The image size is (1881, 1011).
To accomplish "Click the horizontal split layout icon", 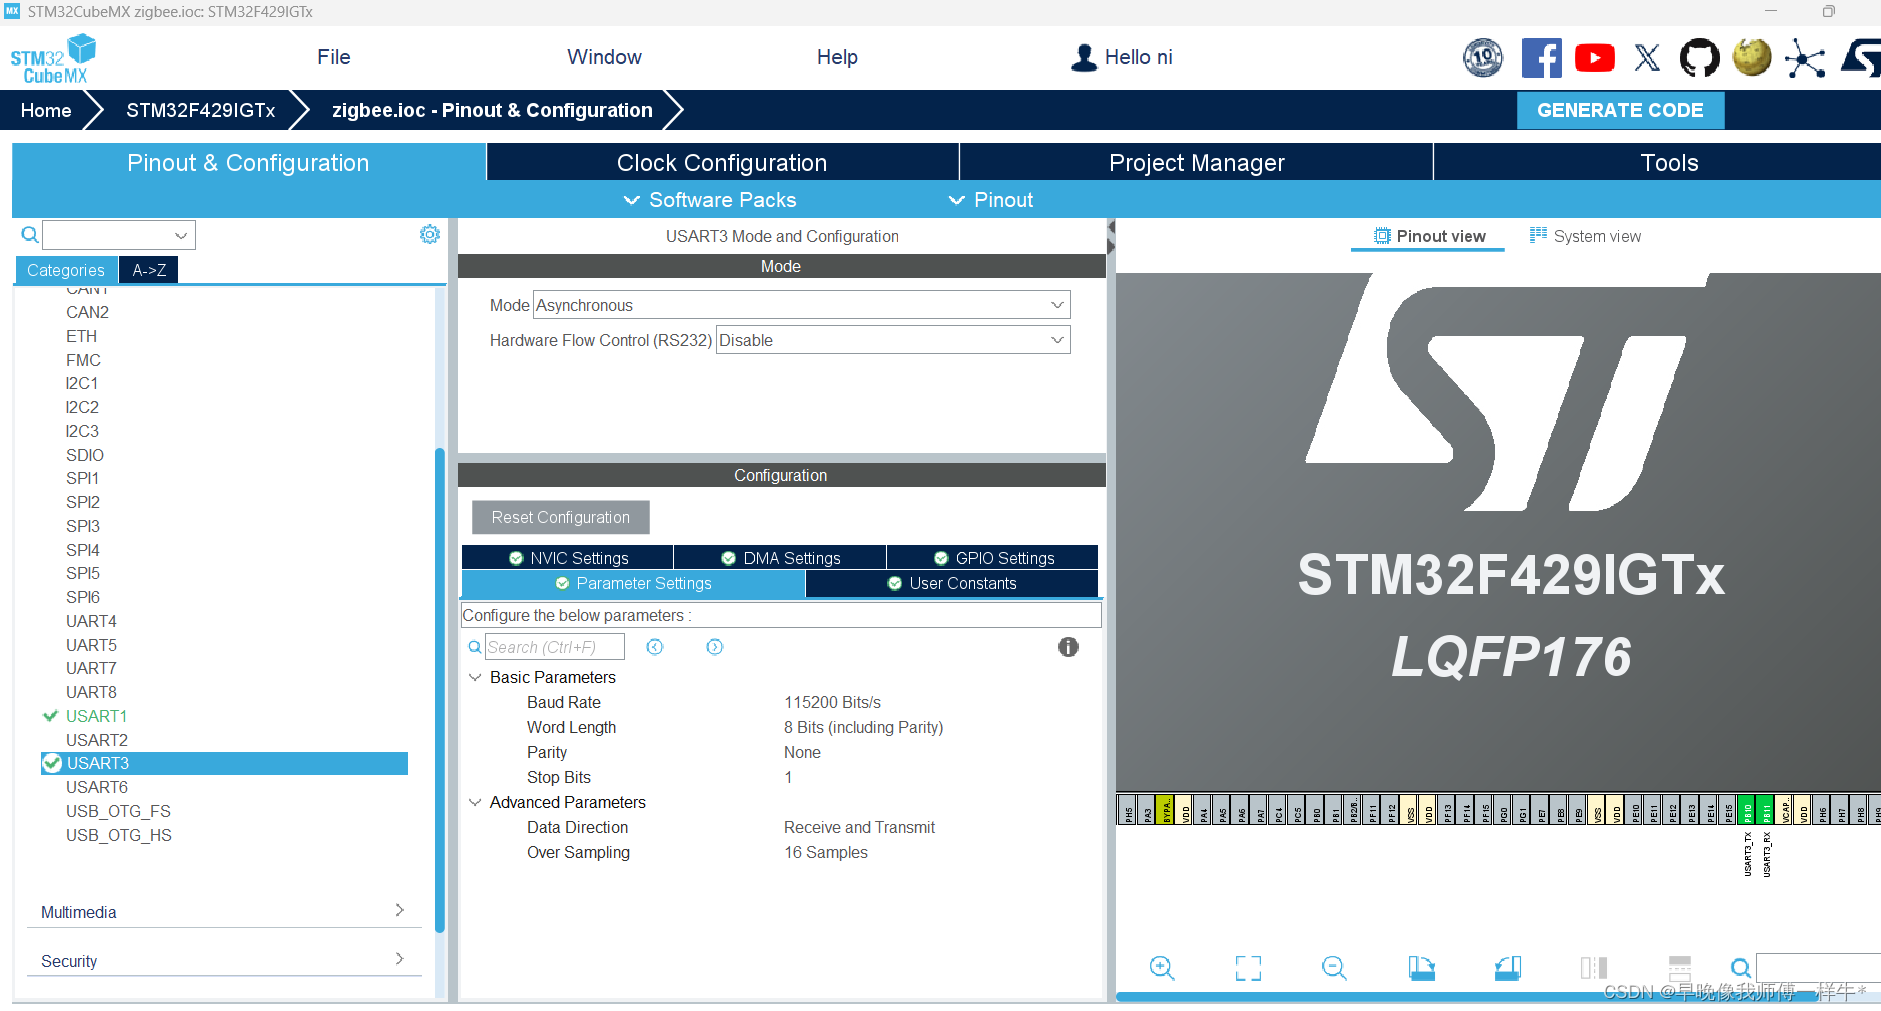I will click(x=1680, y=968).
